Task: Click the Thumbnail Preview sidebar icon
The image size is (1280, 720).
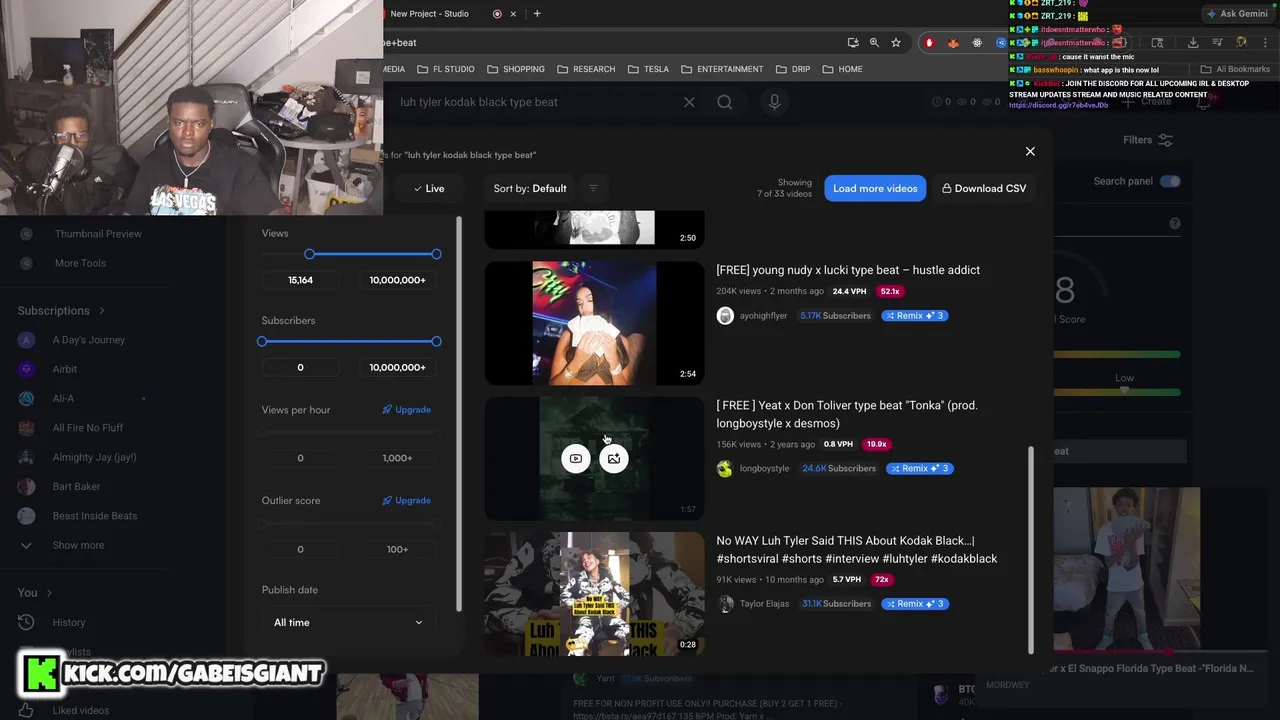Action: [x=27, y=234]
